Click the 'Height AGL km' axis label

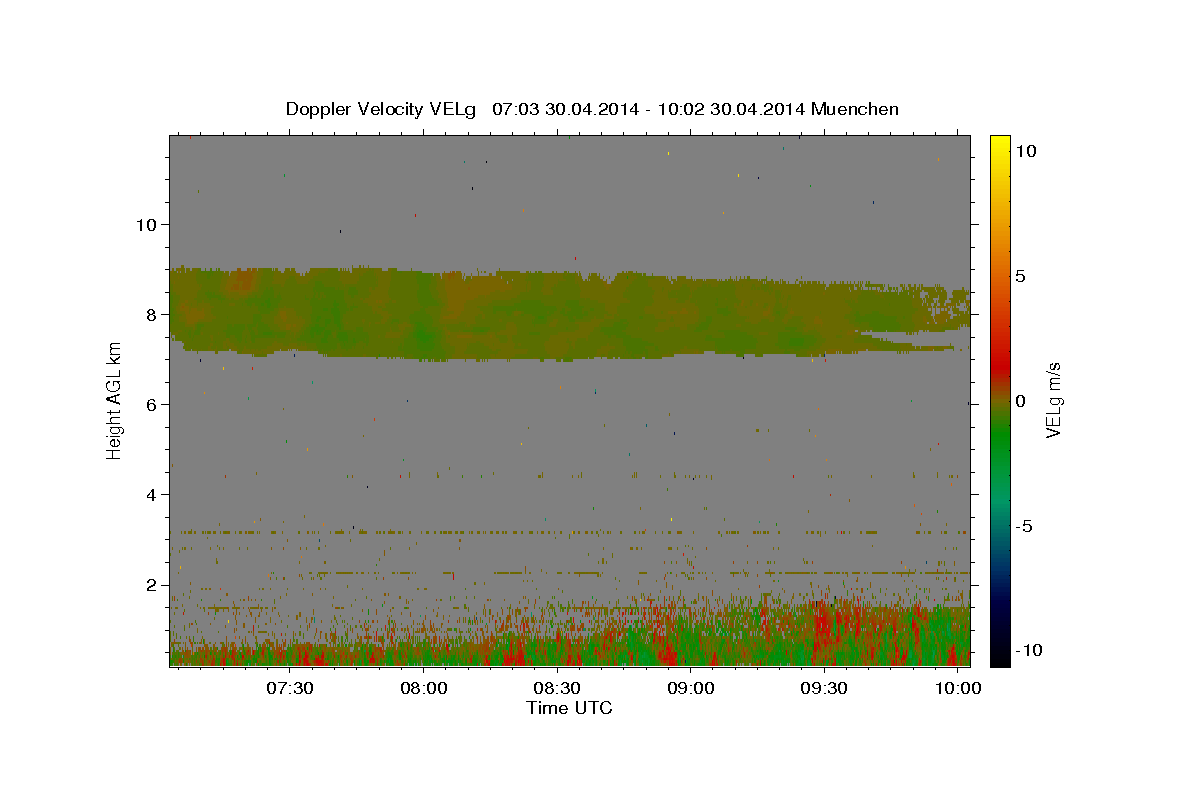coord(114,400)
